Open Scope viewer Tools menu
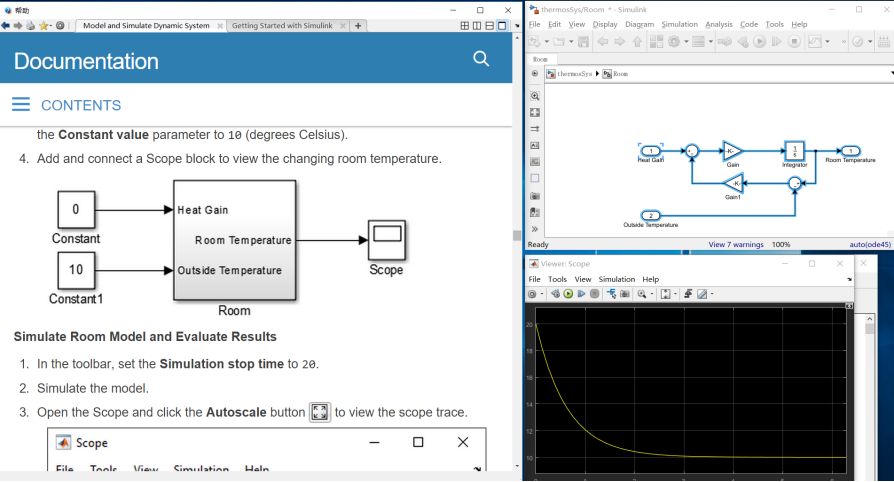The height and width of the screenshot is (482, 894). 557,280
